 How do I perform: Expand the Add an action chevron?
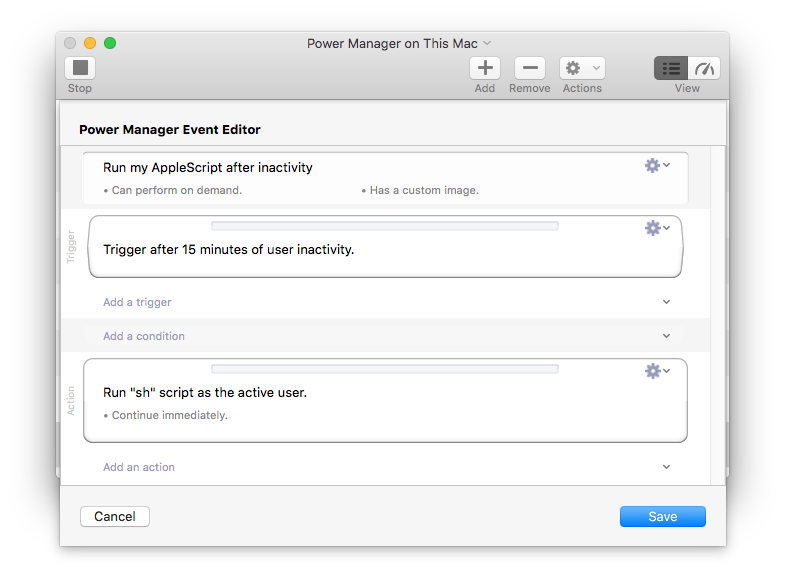point(666,467)
